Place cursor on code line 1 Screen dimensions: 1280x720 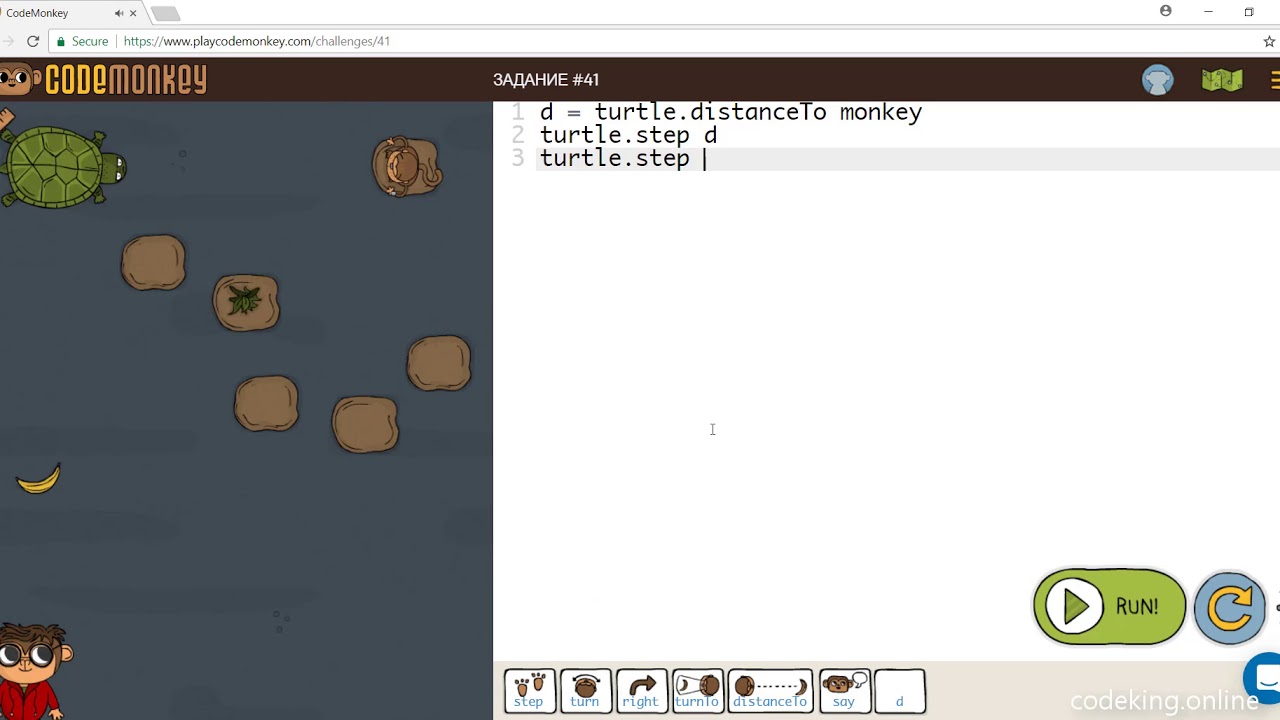[x=730, y=112]
